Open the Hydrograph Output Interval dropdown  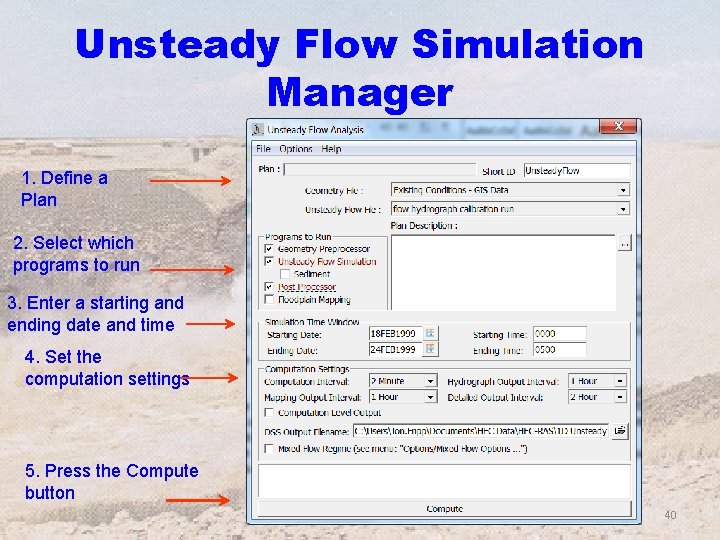pos(620,381)
